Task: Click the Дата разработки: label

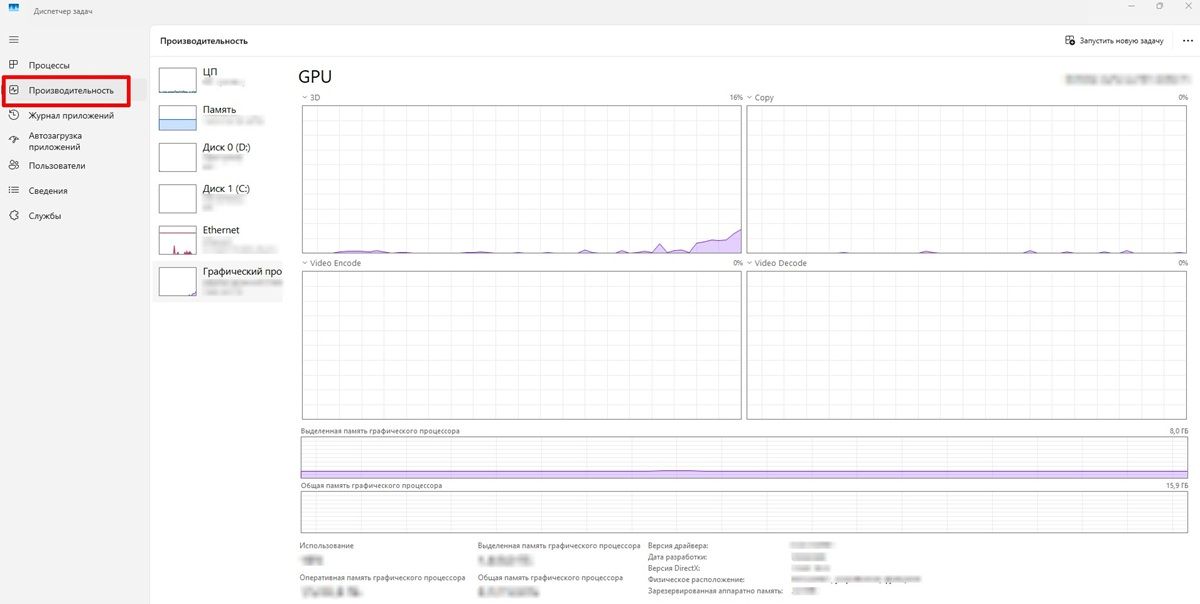Action: pos(678,557)
